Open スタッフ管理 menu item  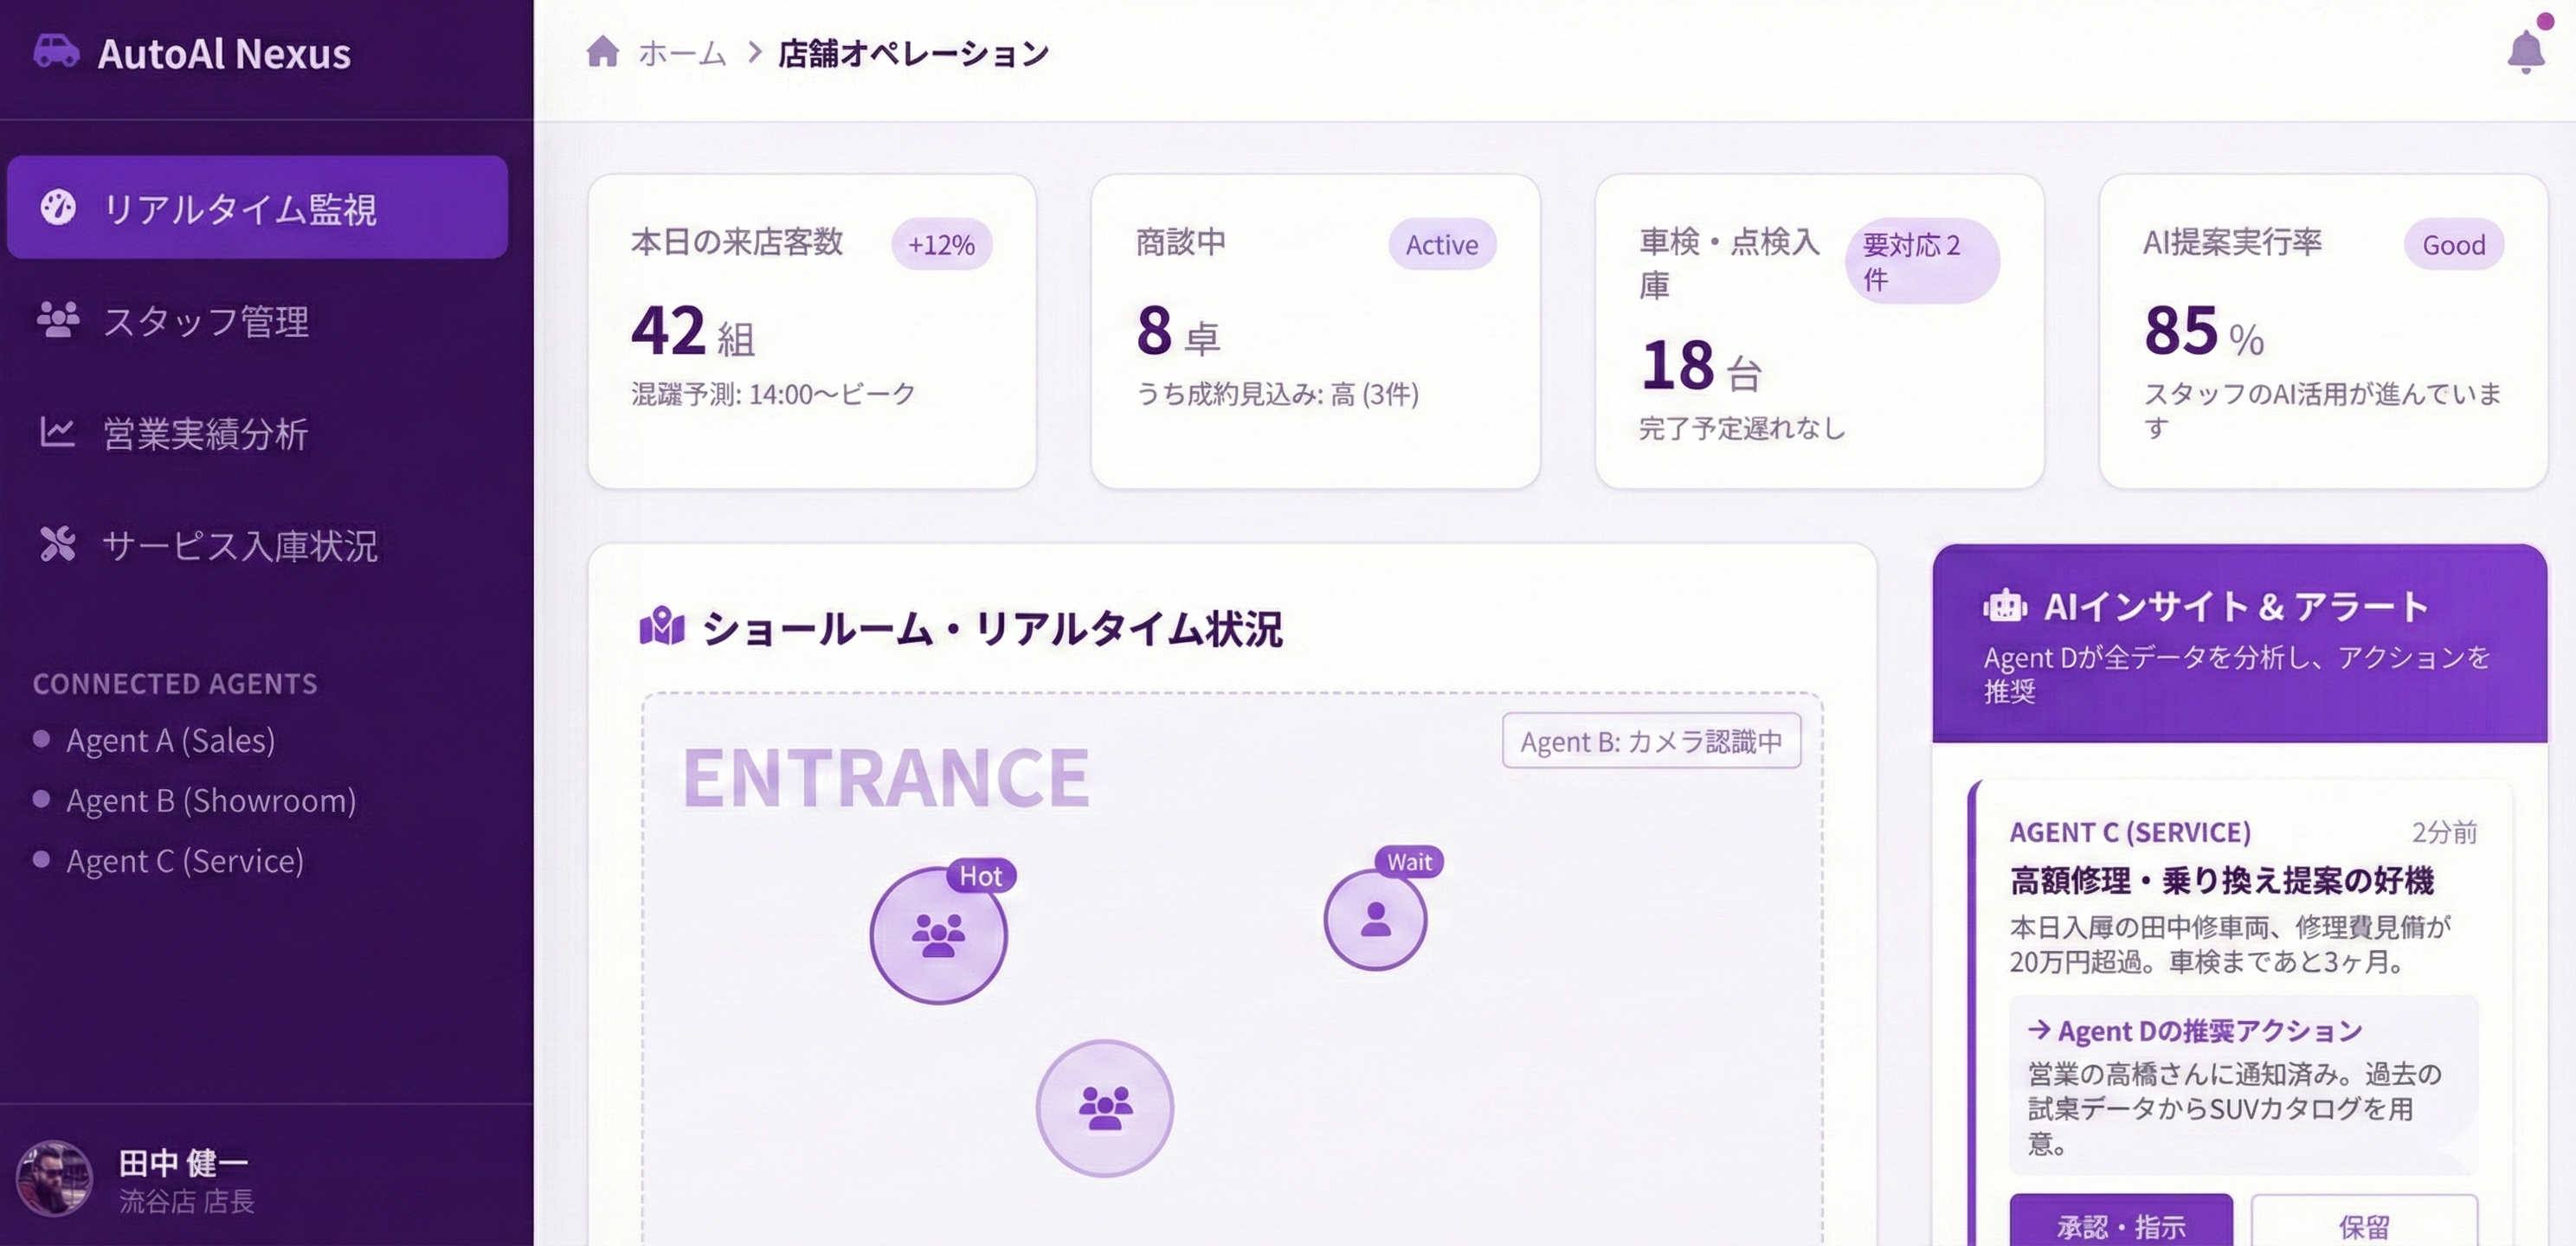pos(206,321)
